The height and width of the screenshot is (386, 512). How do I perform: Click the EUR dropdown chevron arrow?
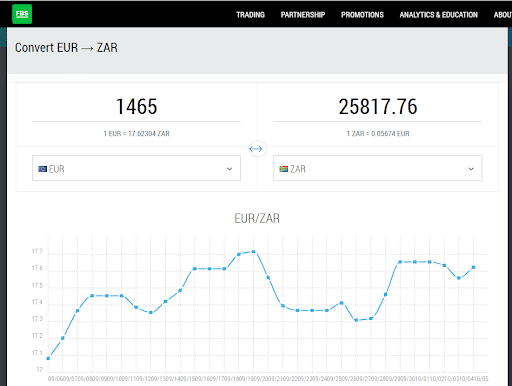pos(229,169)
